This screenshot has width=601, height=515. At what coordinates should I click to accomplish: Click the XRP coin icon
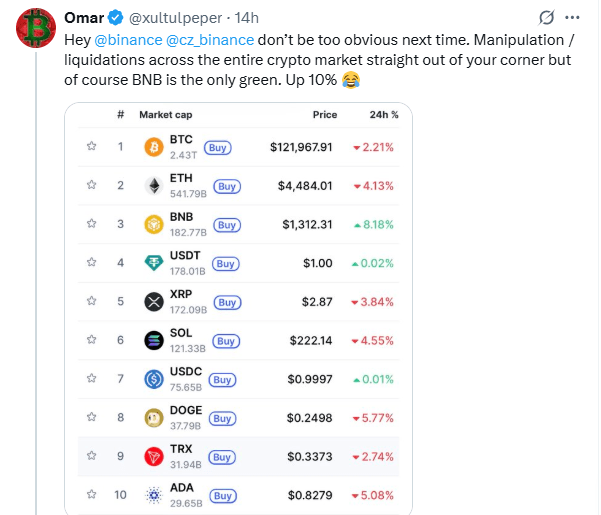(x=154, y=302)
